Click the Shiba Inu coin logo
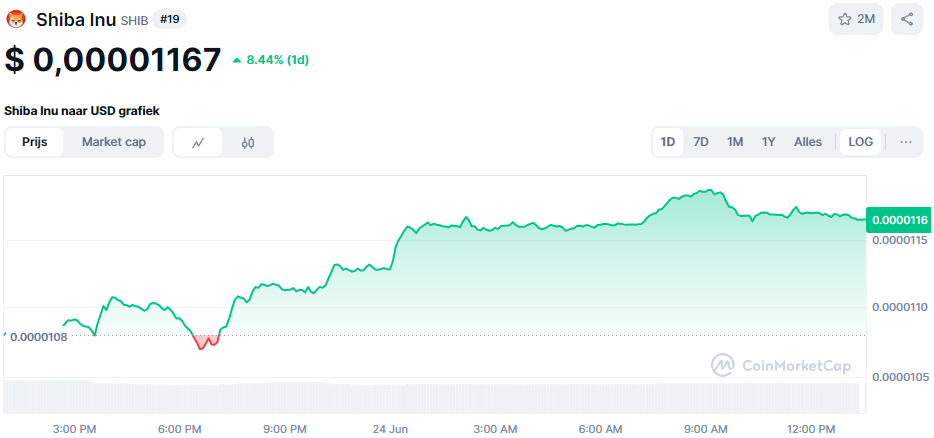 [15, 19]
